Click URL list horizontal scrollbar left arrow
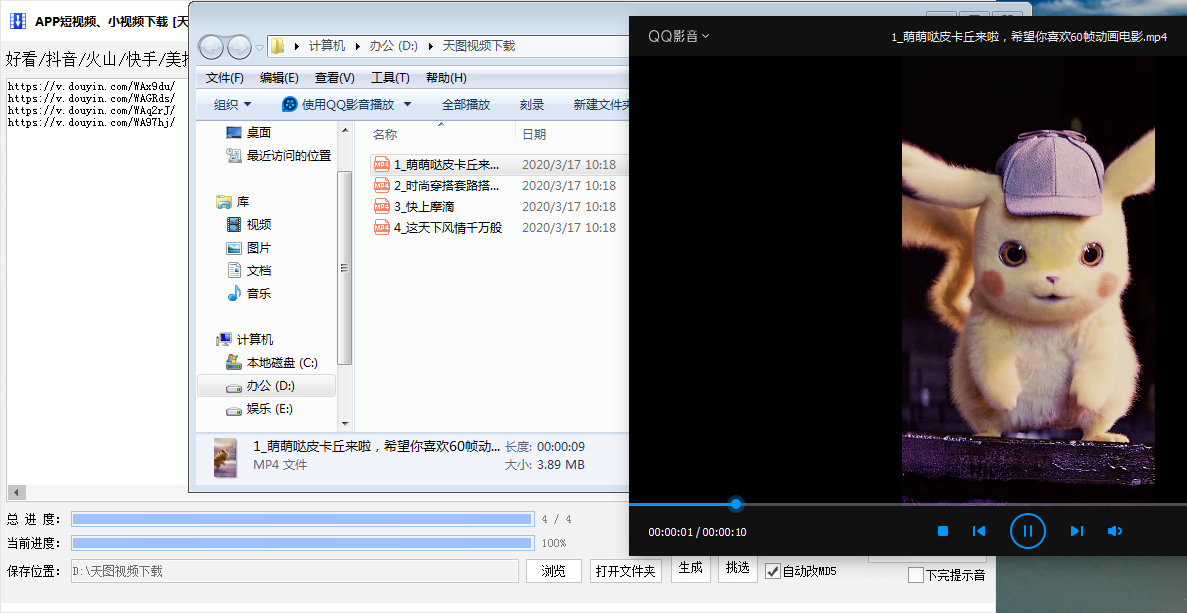Viewport: 1187px width, 613px height. pos(17,492)
